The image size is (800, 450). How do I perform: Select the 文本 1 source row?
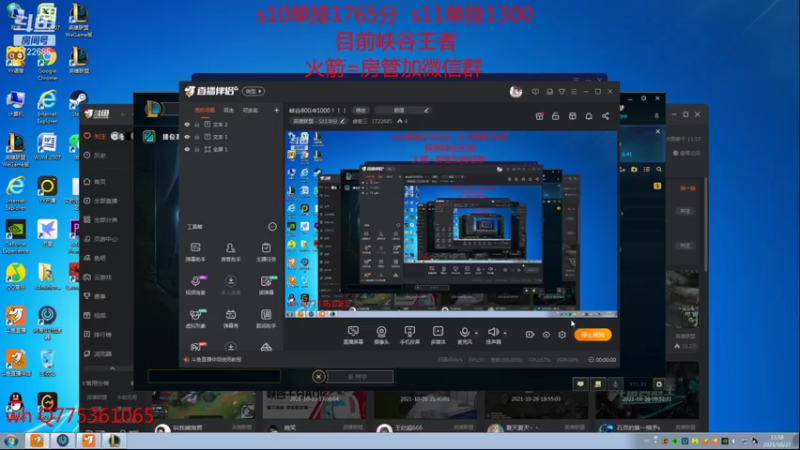pyautogui.click(x=232, y=137)
